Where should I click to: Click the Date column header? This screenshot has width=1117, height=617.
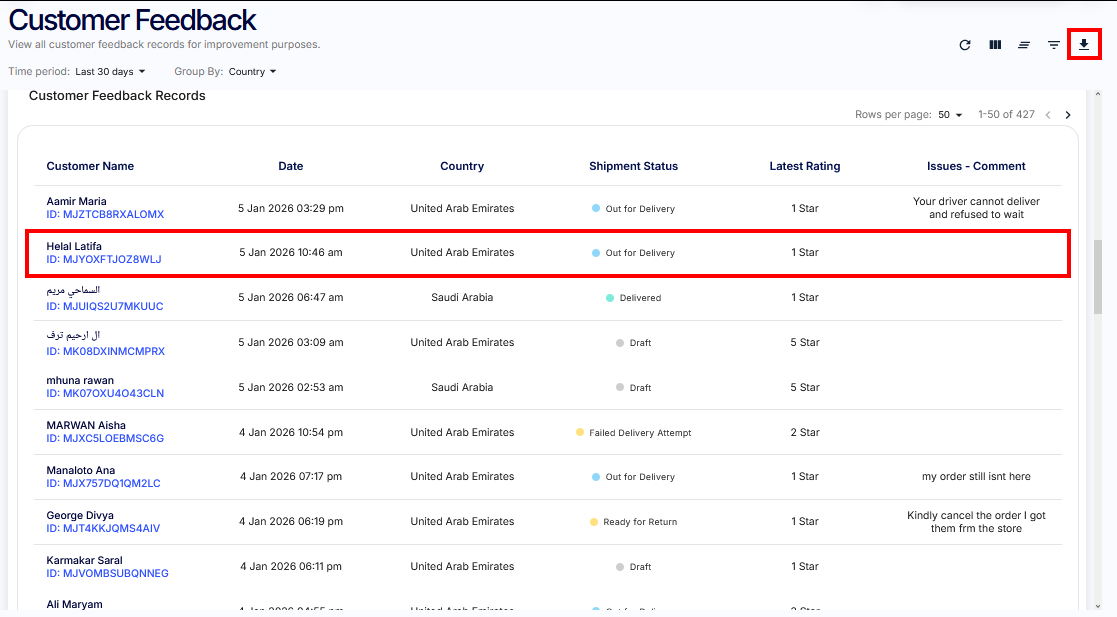[x=291, y=166]
